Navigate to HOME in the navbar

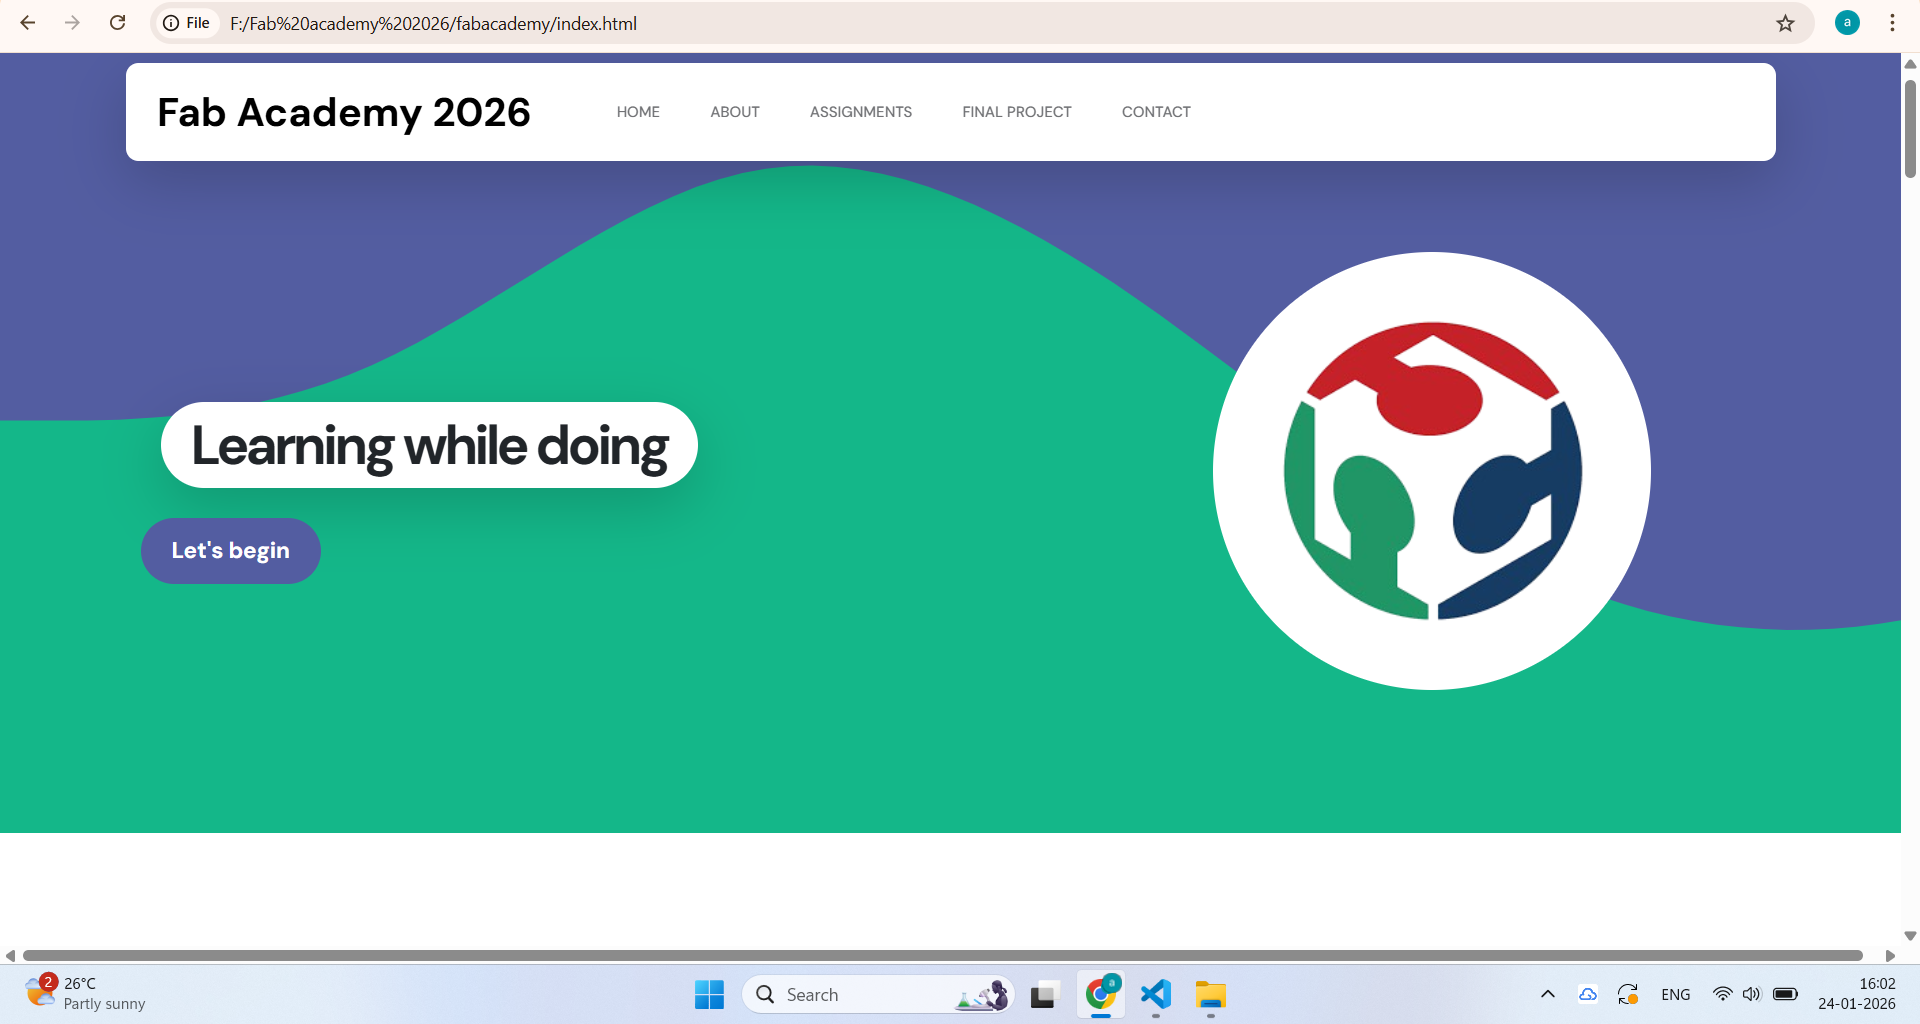coord(638,112)
